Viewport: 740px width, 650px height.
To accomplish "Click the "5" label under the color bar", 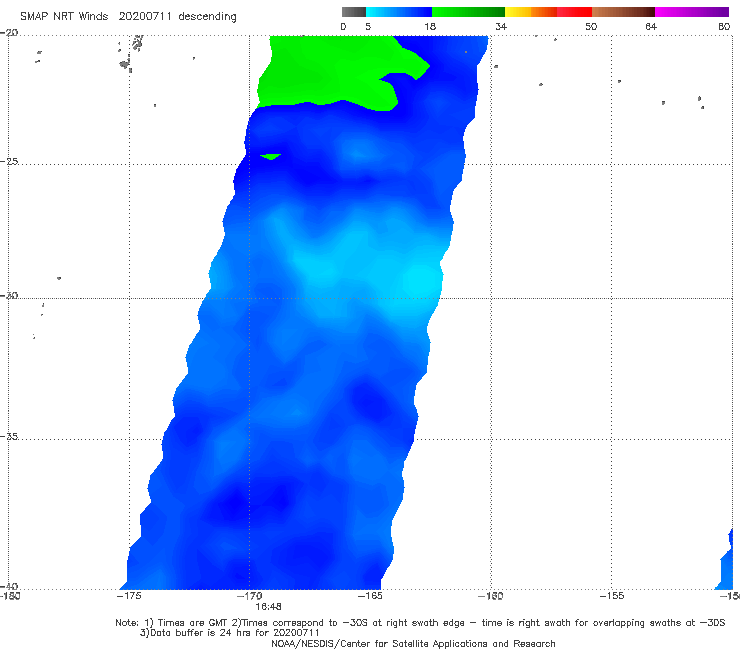I will pos(368,26).
